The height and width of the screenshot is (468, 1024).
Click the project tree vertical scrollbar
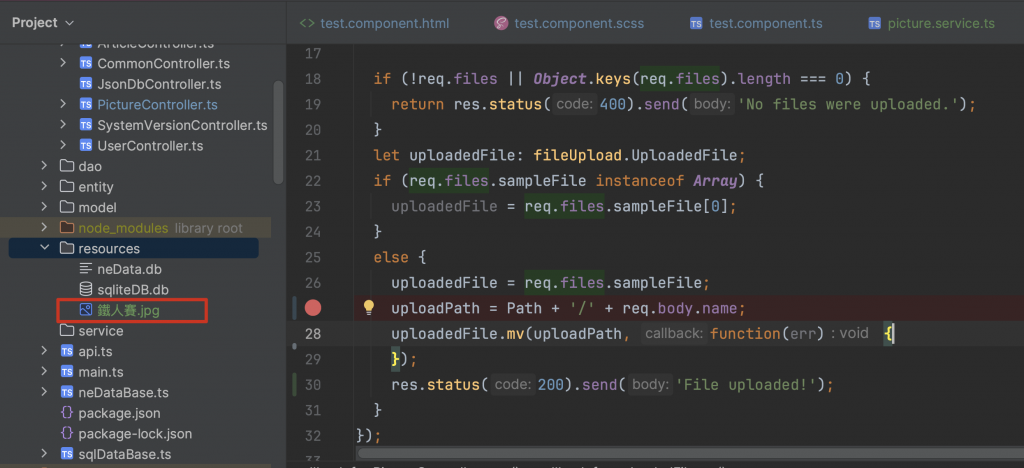pyautogui.click(x=278, y=133)
